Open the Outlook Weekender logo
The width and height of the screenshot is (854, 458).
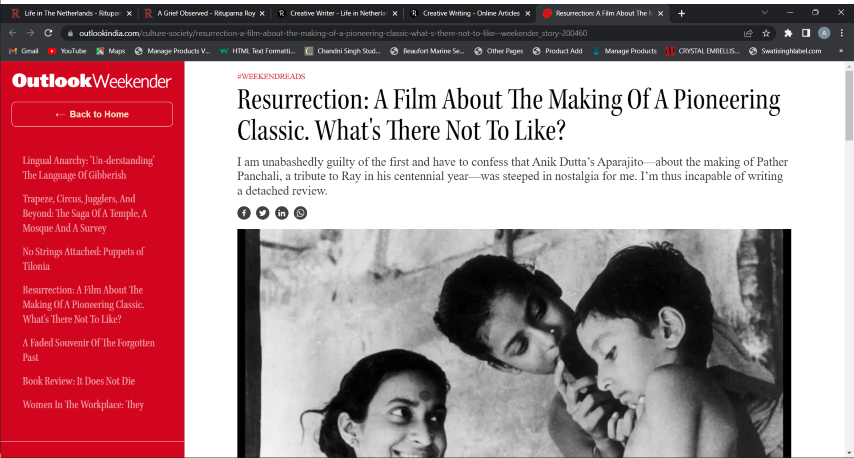(x=92, y=81)
